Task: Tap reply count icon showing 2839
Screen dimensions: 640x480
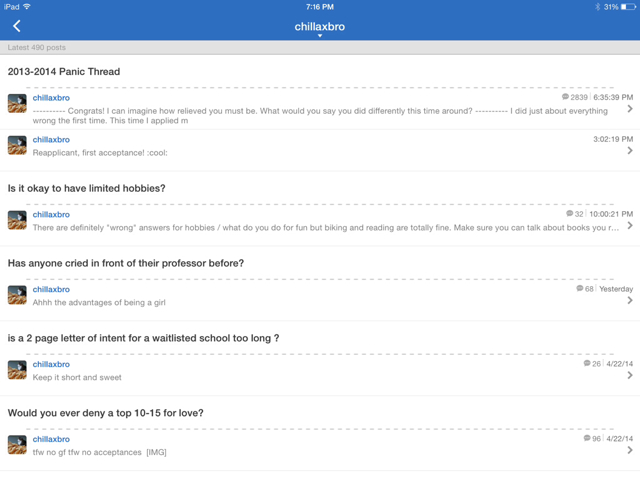Action: click(565, 97)
